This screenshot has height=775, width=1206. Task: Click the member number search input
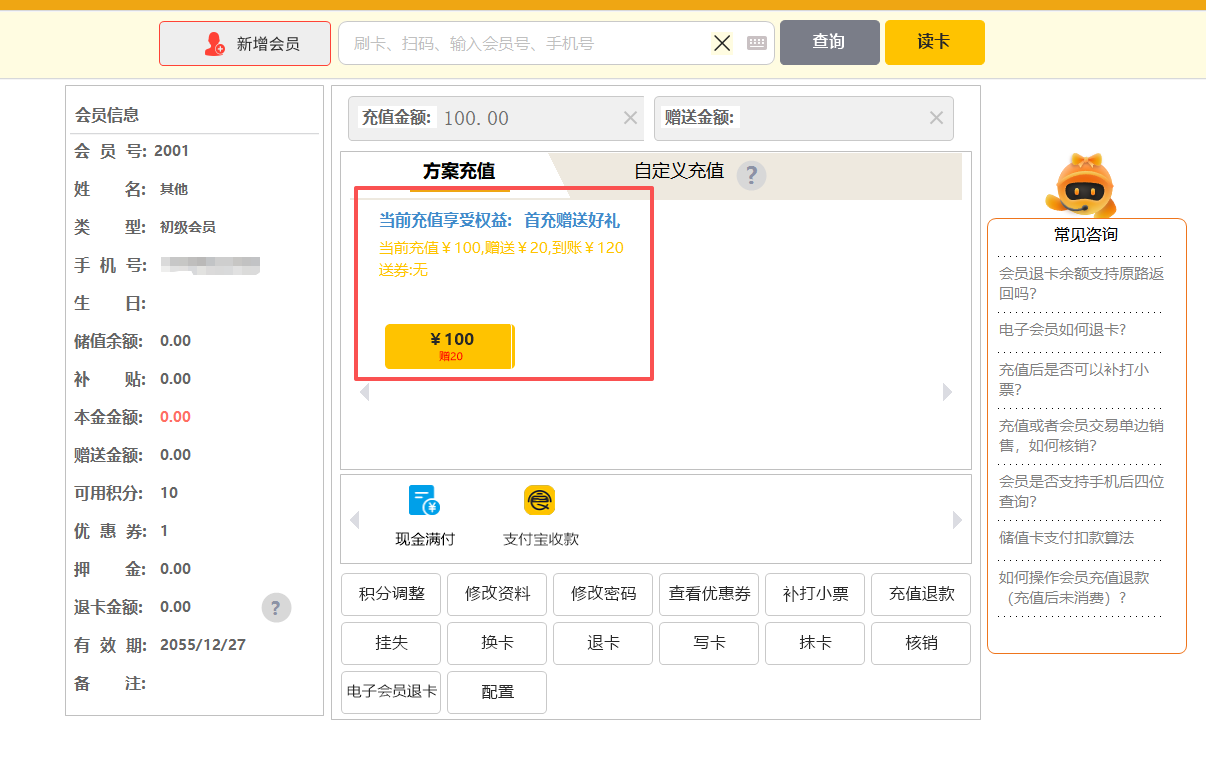coord(525,44)
